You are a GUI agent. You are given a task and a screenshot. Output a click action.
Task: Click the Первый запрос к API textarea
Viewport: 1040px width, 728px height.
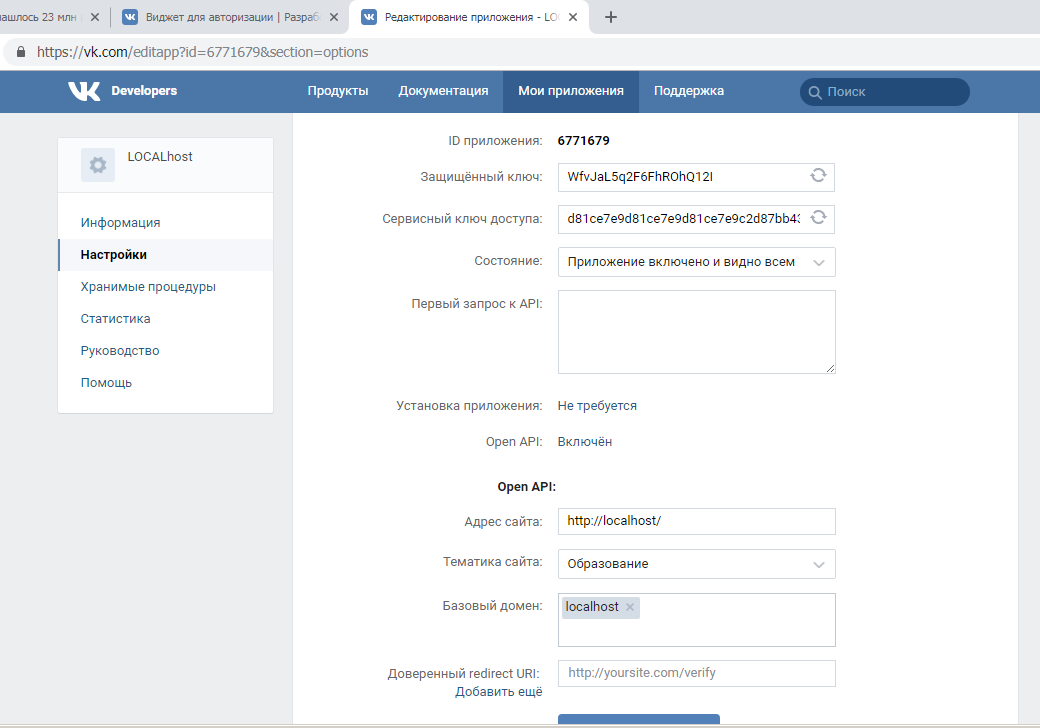(x=696, y=332)
